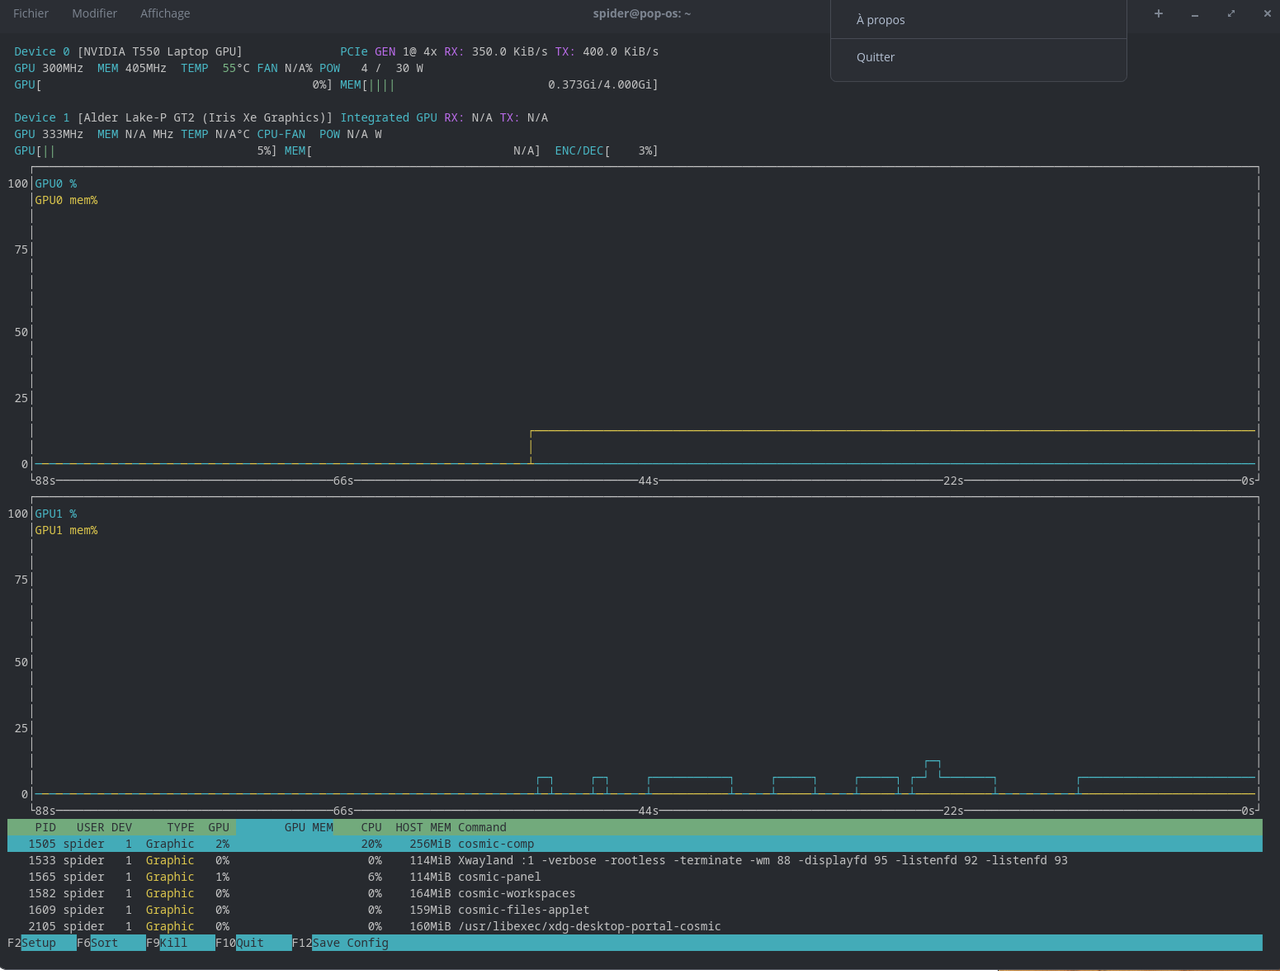Click the GPU0 % graph legend
Screen dimensions: 1280x971
coord(55,183)
